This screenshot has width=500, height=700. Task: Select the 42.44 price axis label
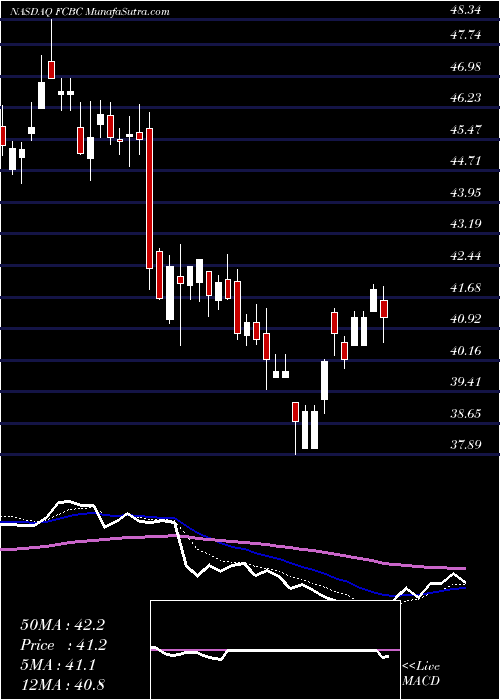pos(465,256)
